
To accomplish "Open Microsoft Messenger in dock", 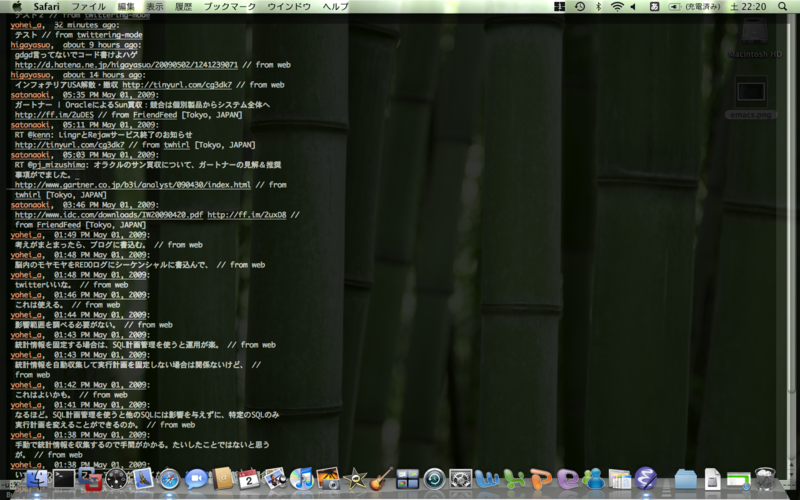I will 593,480.
